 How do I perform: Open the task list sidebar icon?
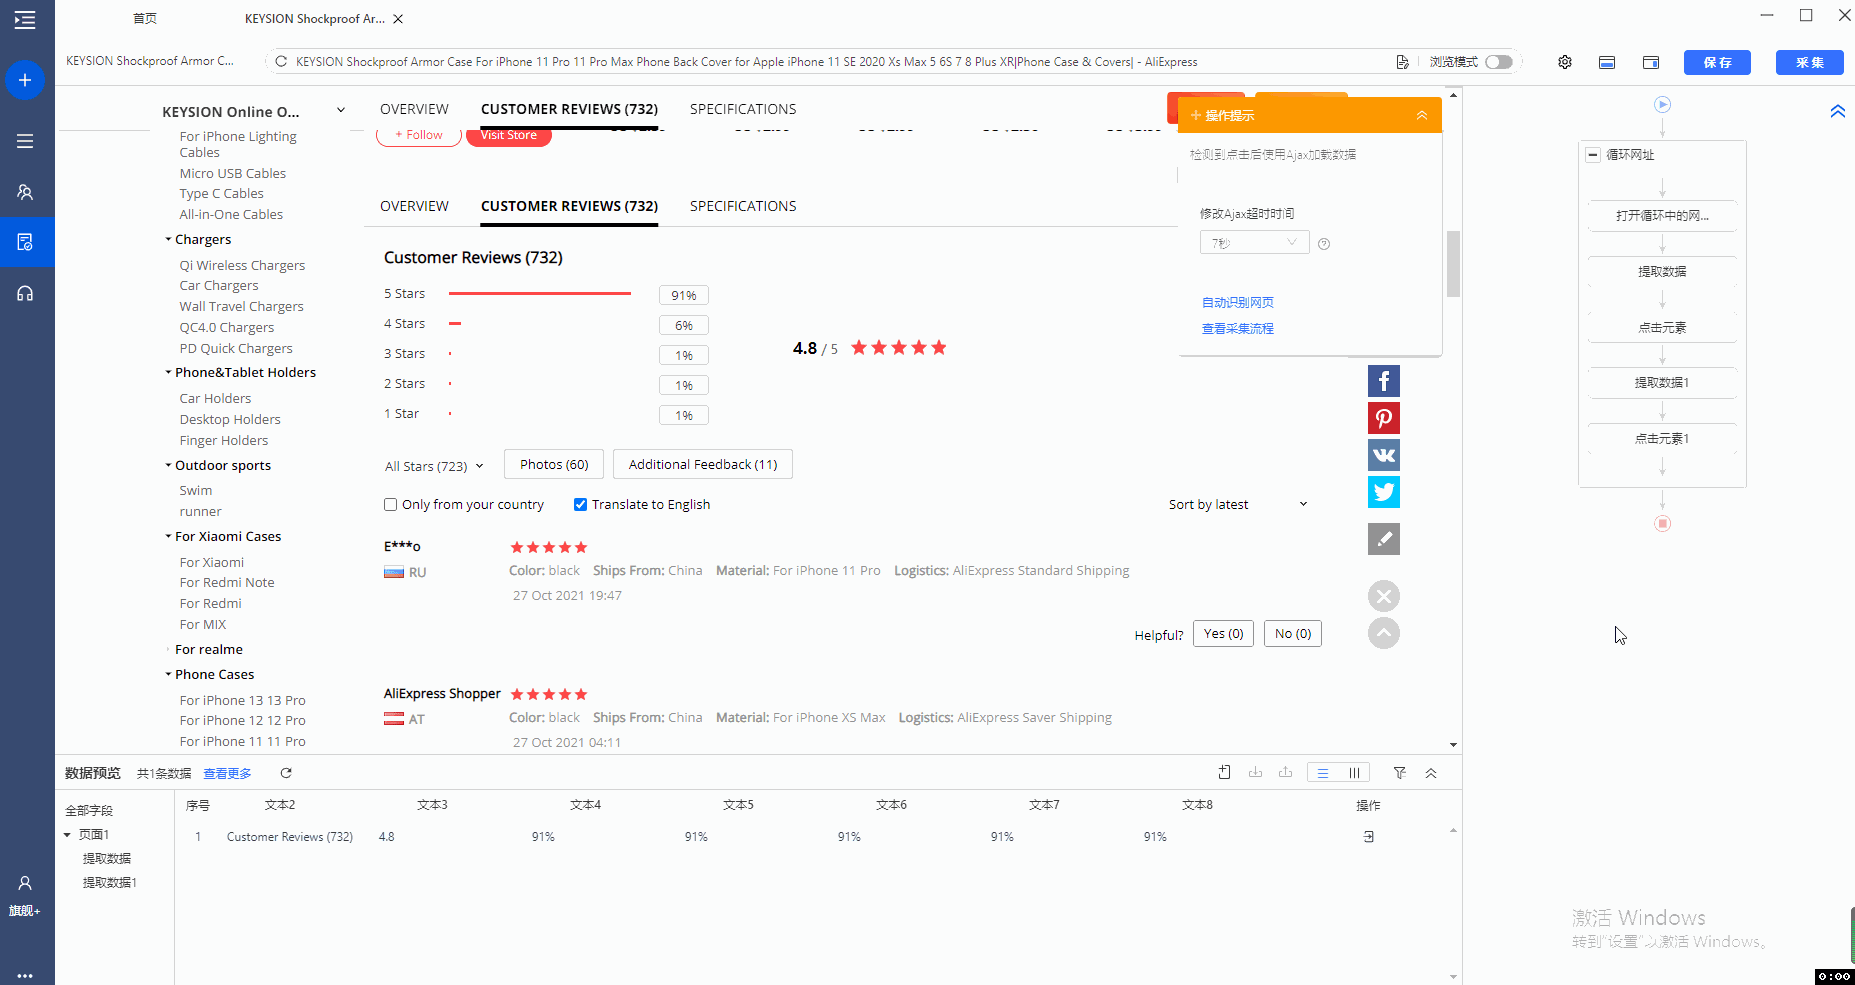[25, 141]
